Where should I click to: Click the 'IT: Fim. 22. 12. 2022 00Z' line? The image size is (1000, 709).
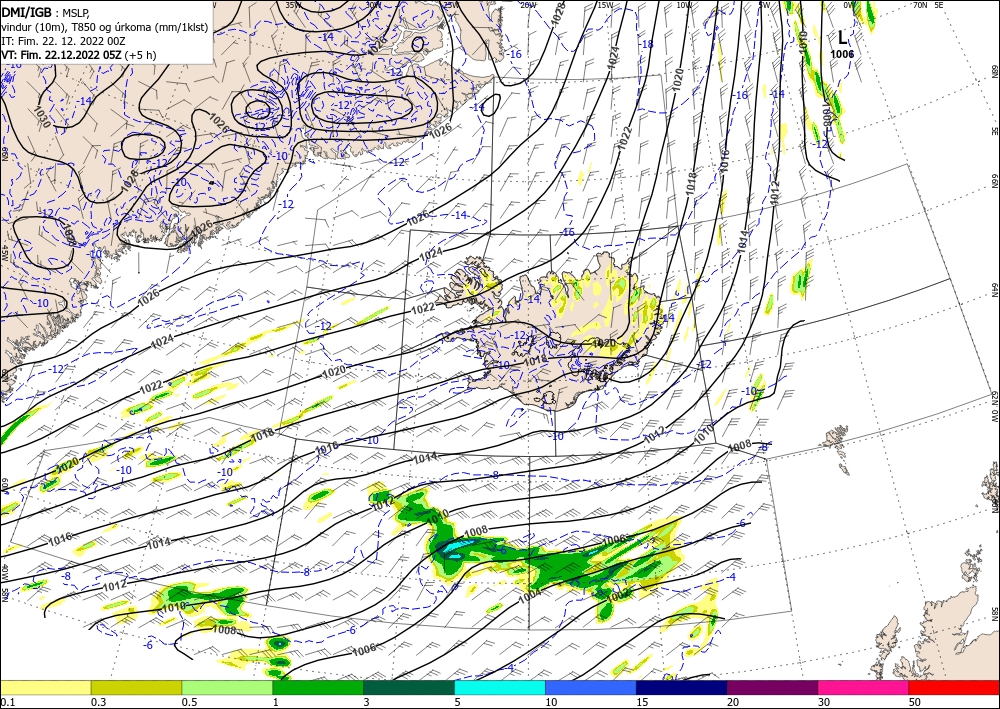(x=63, y=40)
